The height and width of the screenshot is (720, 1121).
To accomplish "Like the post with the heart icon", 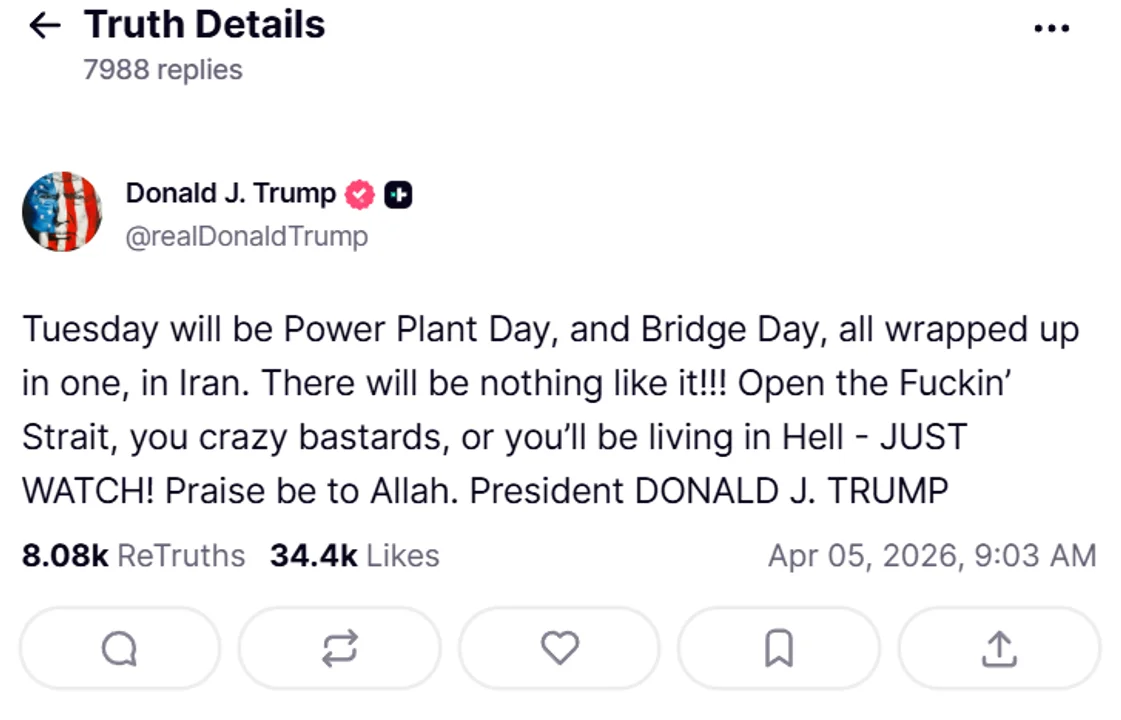I will point(559,649).
